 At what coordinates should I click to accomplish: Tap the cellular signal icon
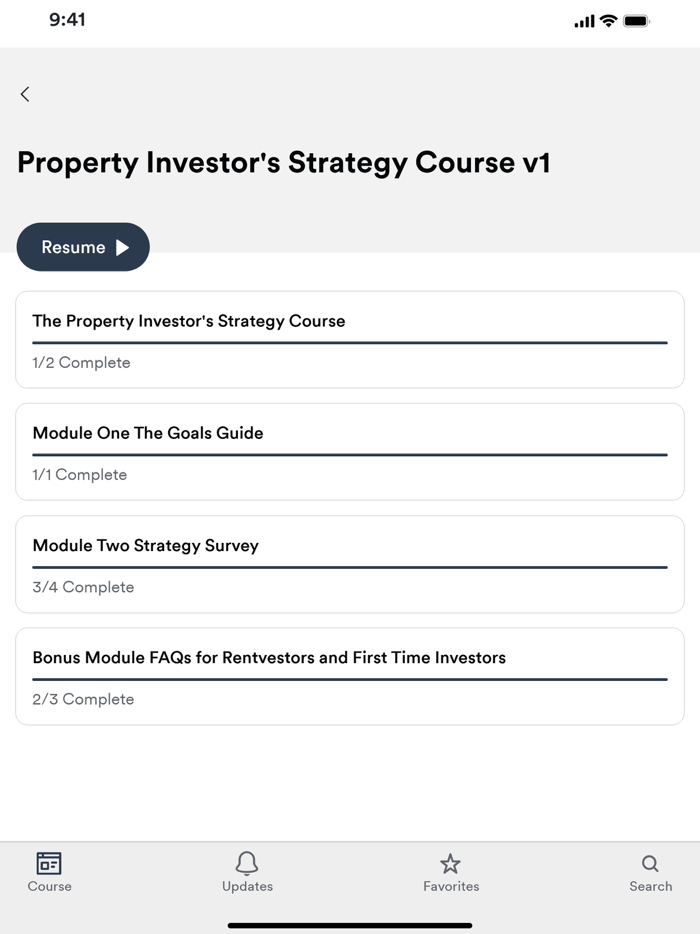click(x=584, y=19)
